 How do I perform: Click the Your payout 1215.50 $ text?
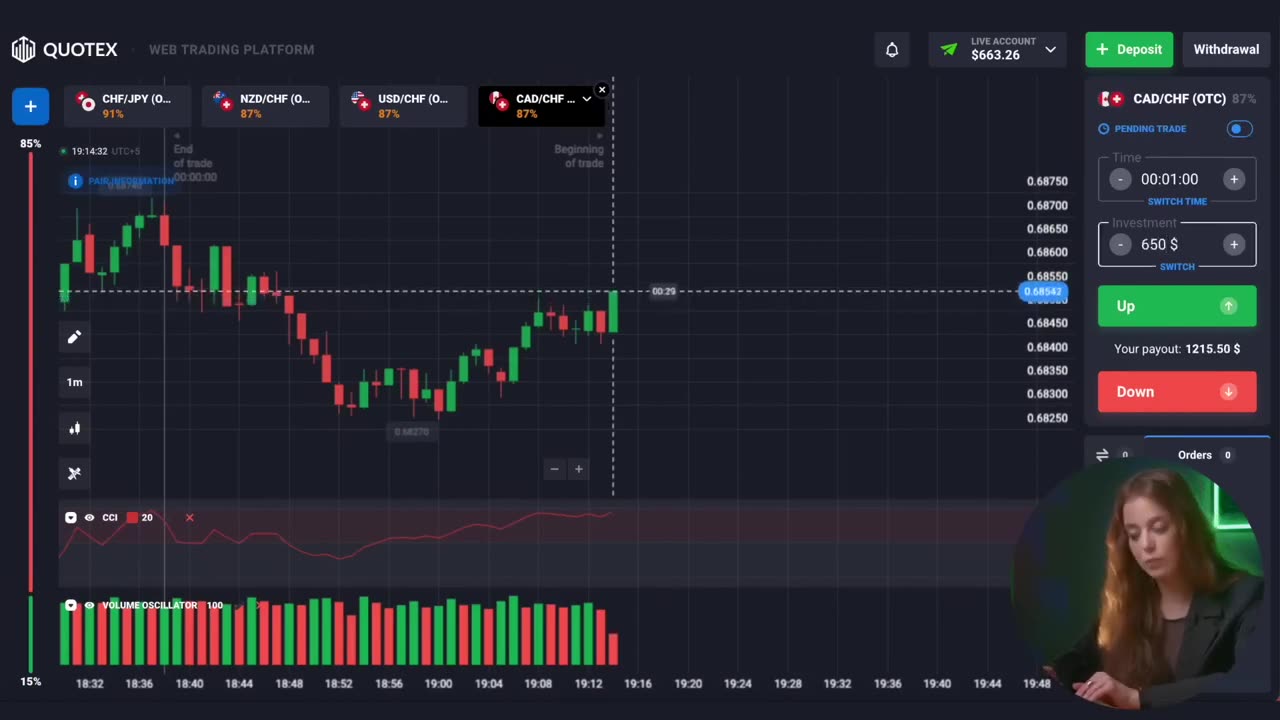point(1177,349)
